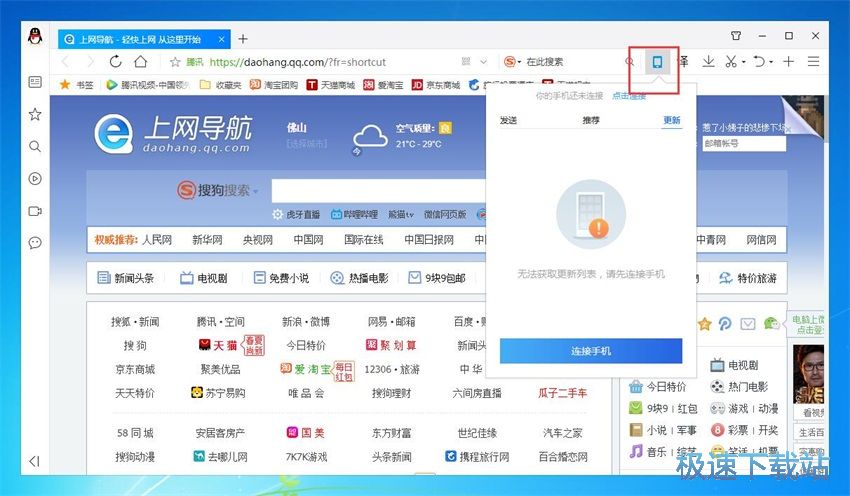Open the sidebar search icon
This screenshot has width=850, height=496.
(35, 146)
